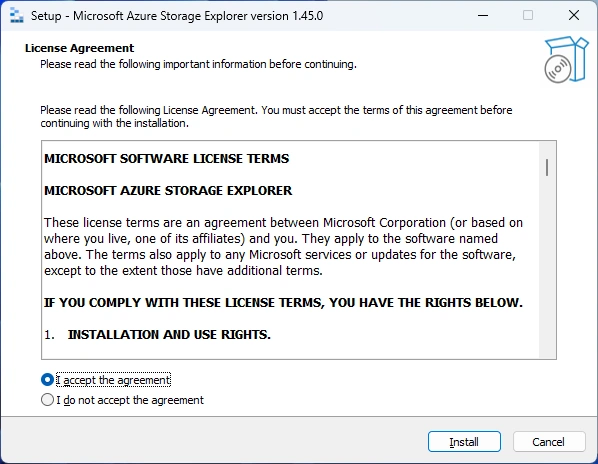Click the 'MICROSOFT SOFTWARE LICENSE TERMS' heading

[x=167, y=159]
